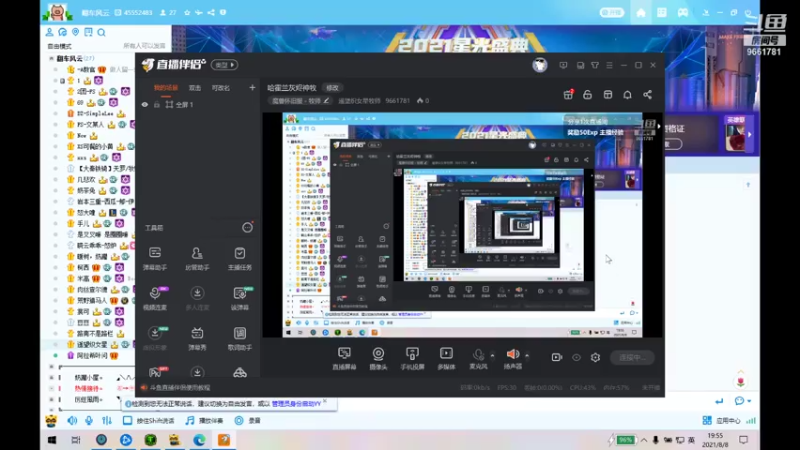Open the 视频连麦 tool
The image size is (800, 450).
click(x=155, y=298)
